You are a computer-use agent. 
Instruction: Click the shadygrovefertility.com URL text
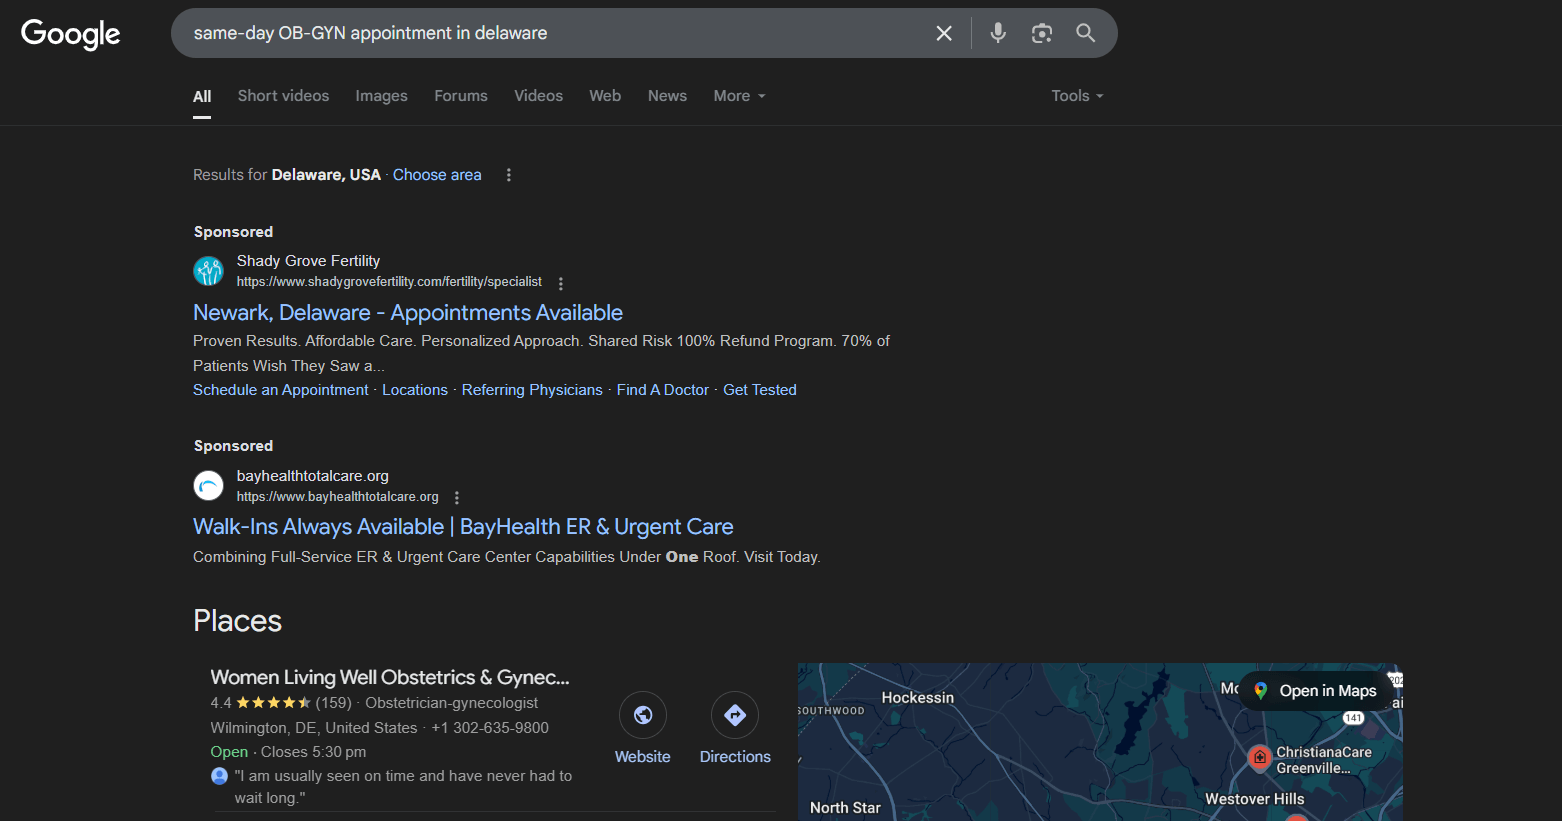(x=389, y=282)
